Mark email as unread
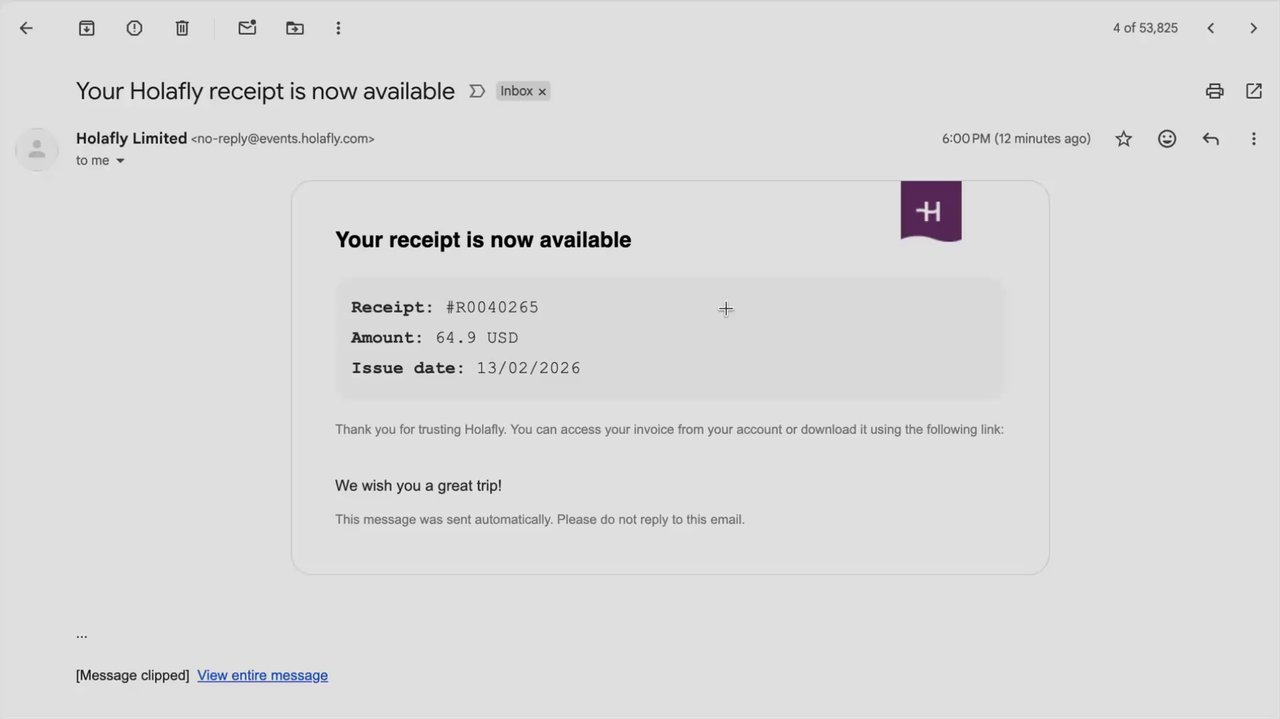Image resolution: width=1280 pixels, height=719 pixels. (247, 28)
